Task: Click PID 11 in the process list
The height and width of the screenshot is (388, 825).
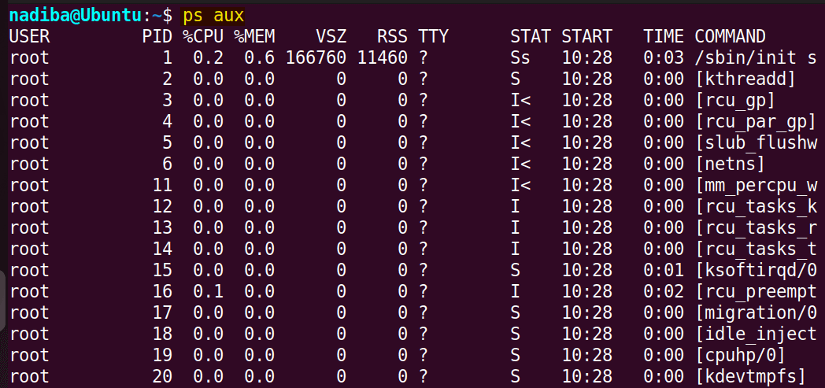Action: pyautogui.click(x=163, y=185)
